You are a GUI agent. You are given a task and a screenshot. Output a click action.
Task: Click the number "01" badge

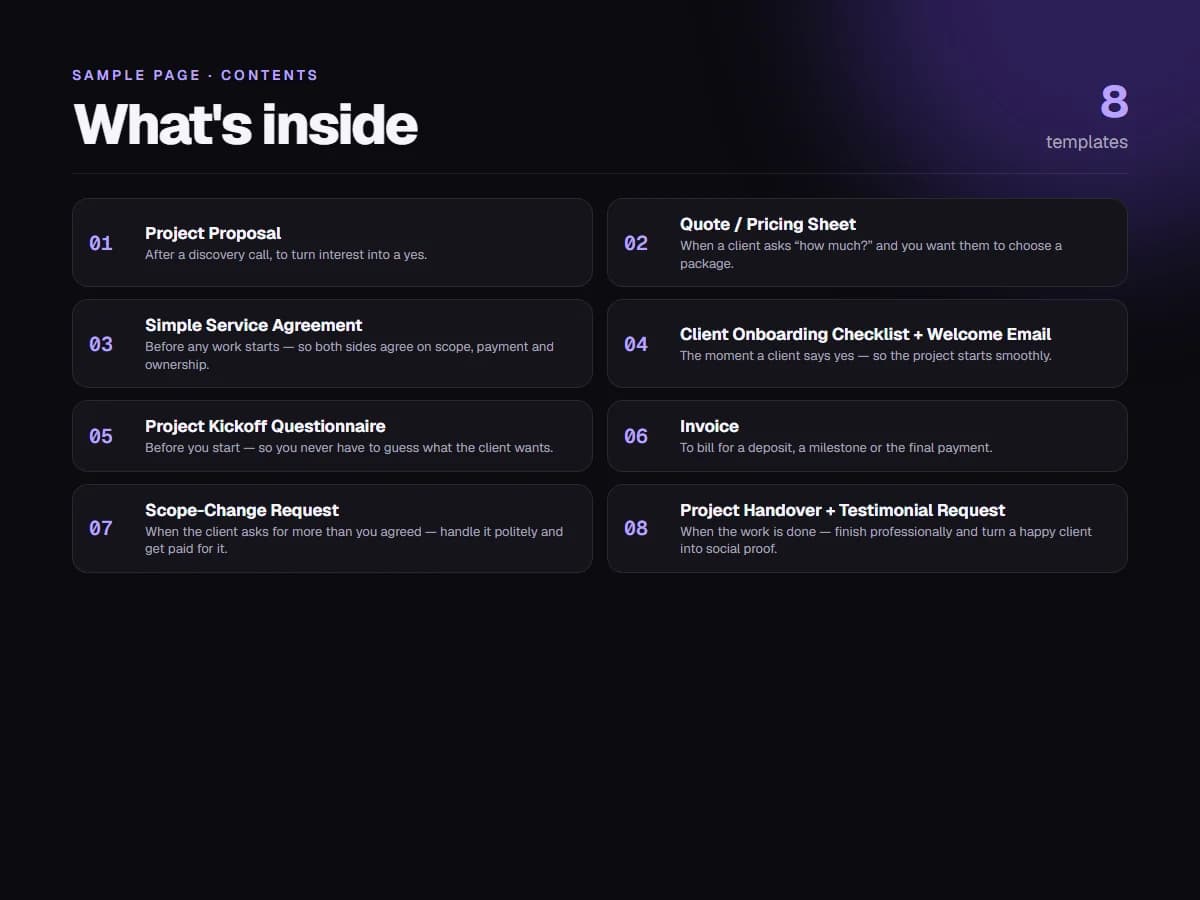pyautogui.click(x=101, y=243)
